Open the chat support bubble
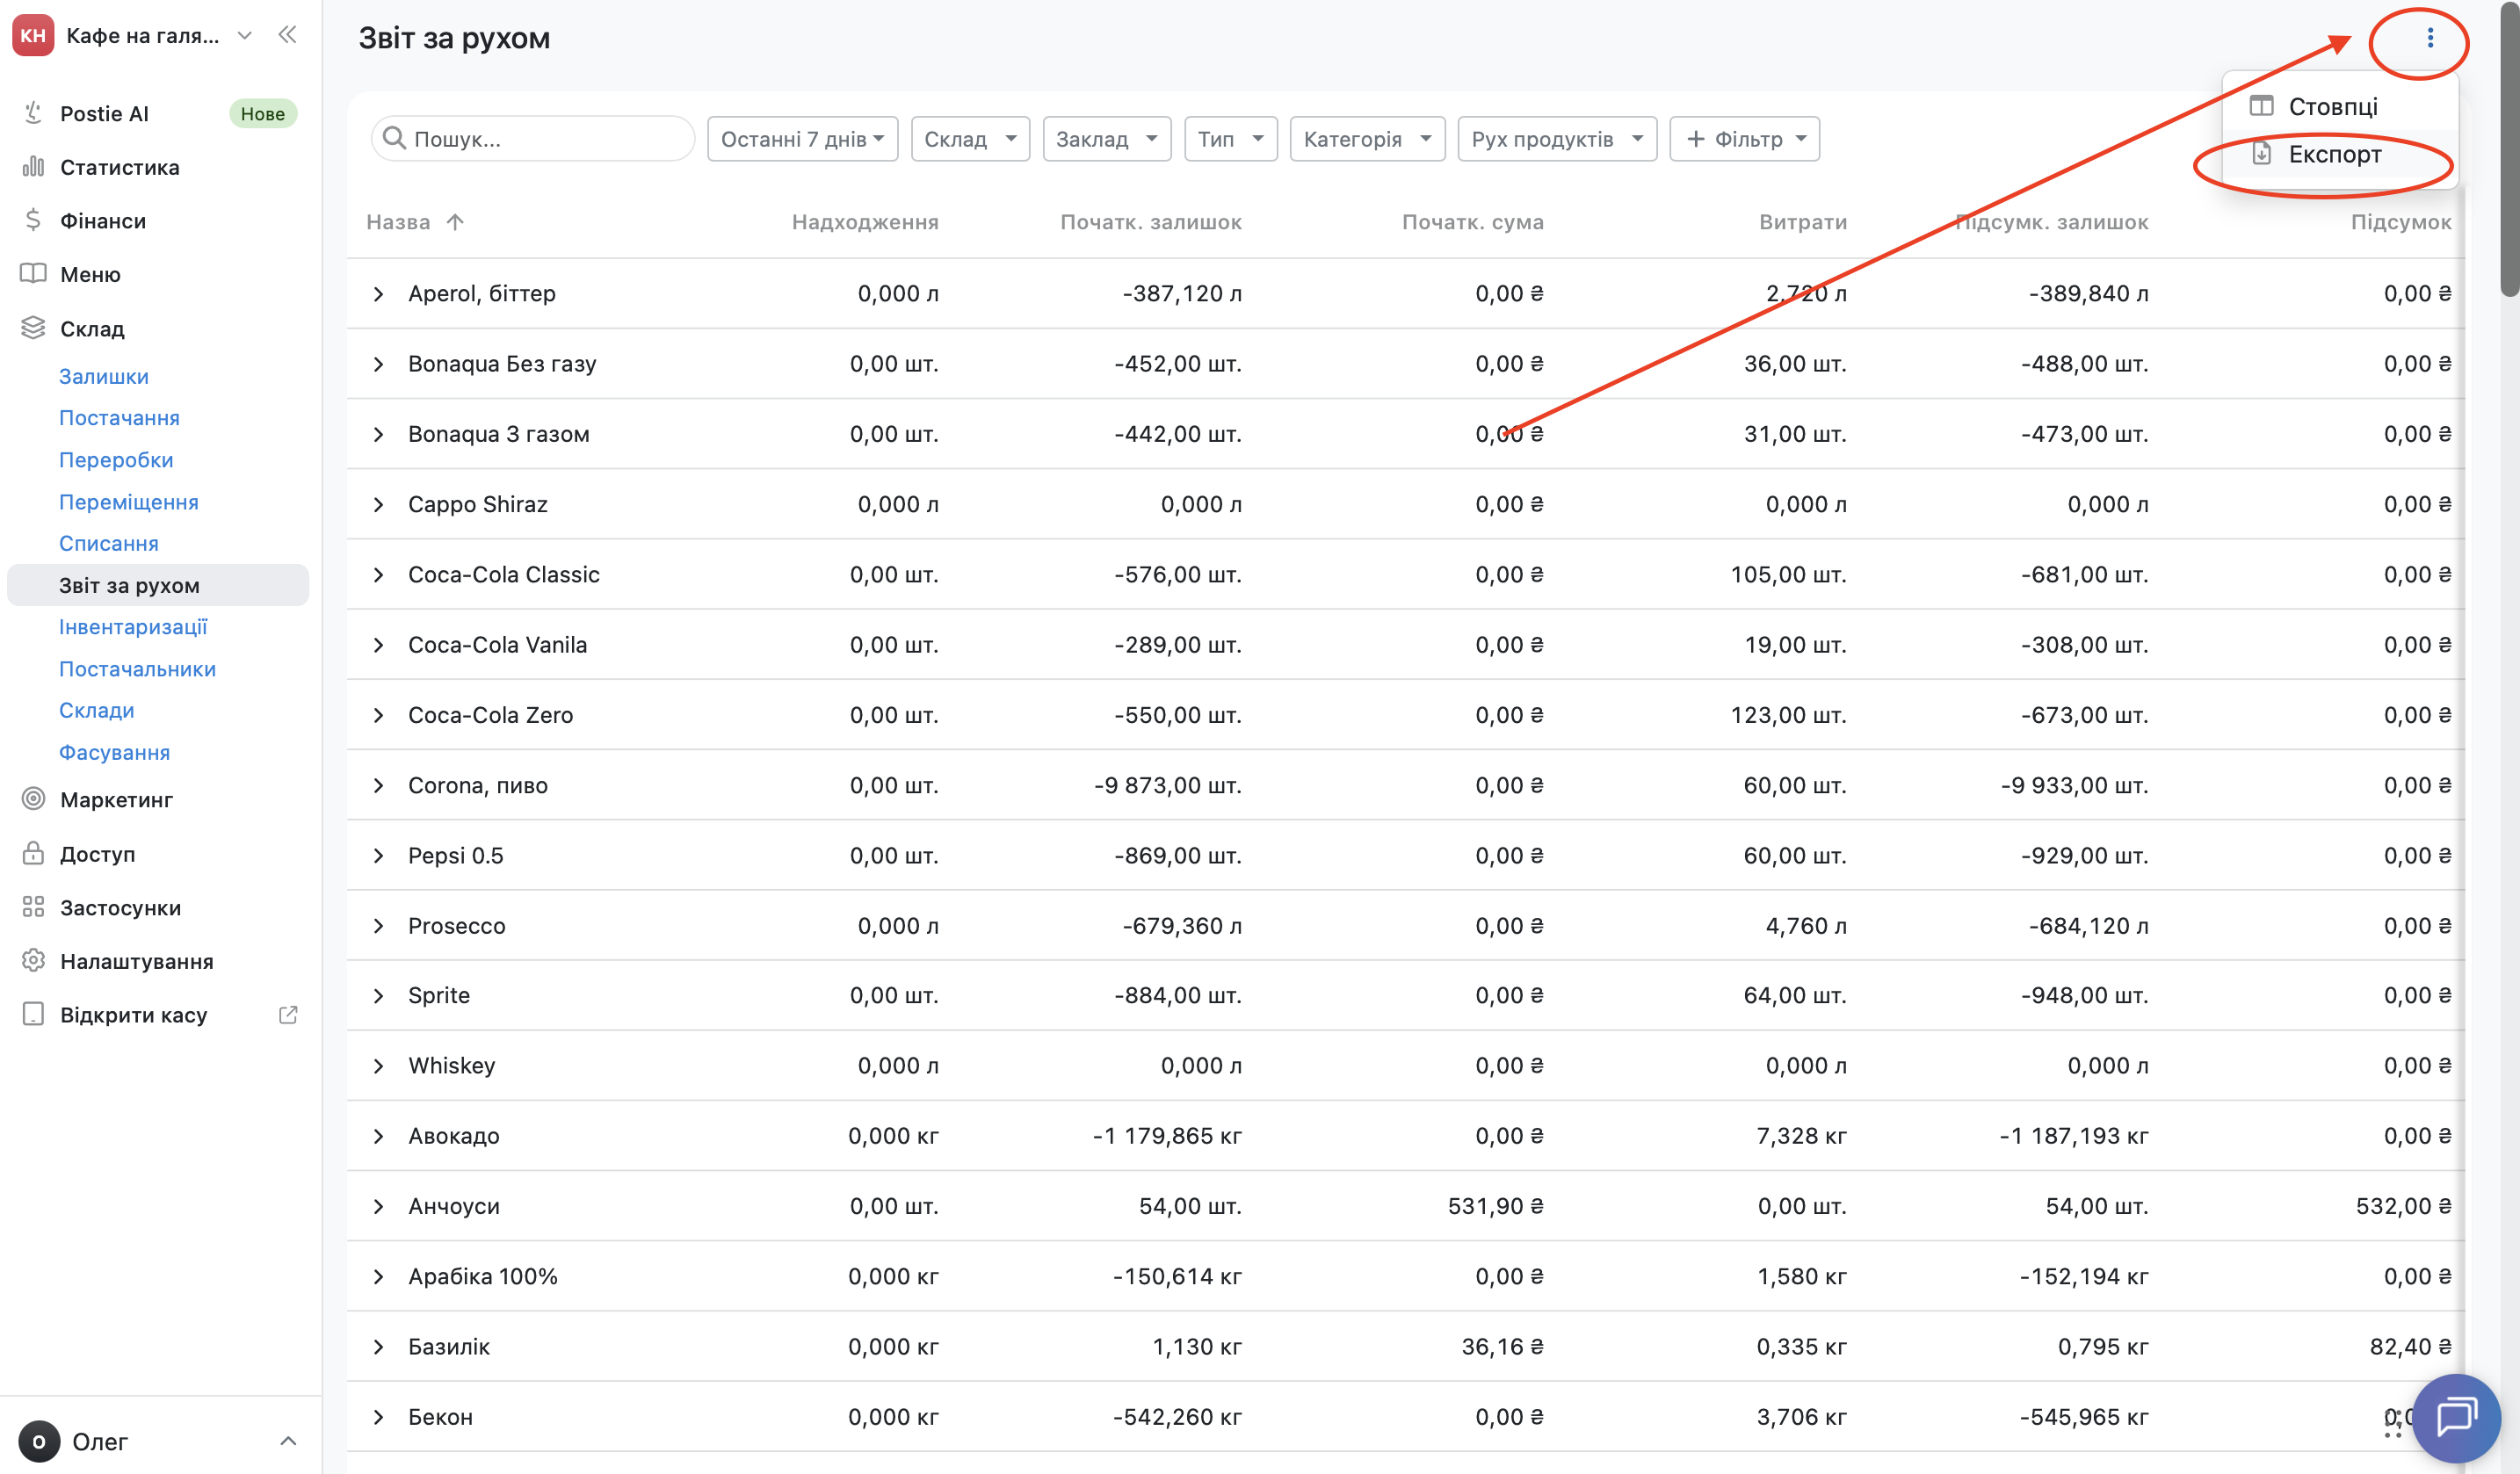Screen dimensions: 2520x1474 pos(2456,1417)
